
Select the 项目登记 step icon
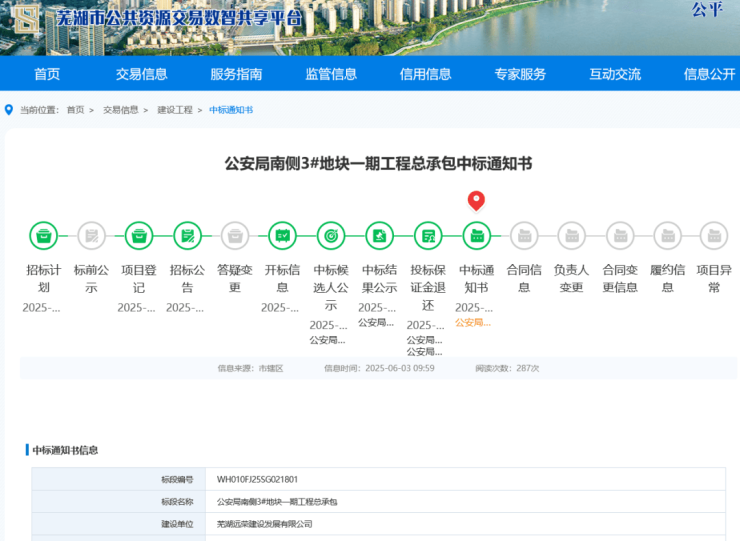pos(139,236)
